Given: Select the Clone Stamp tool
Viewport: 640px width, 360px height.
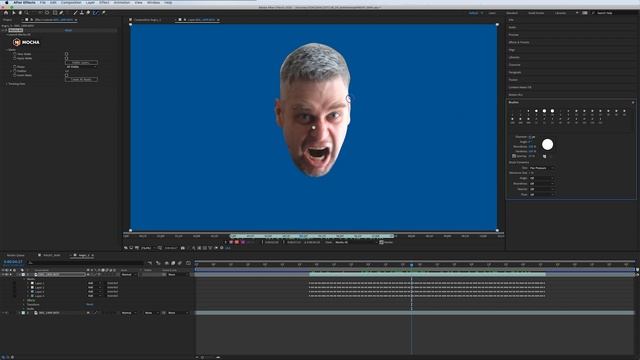Looking at the screenshot, I should (x=82, y=13).
